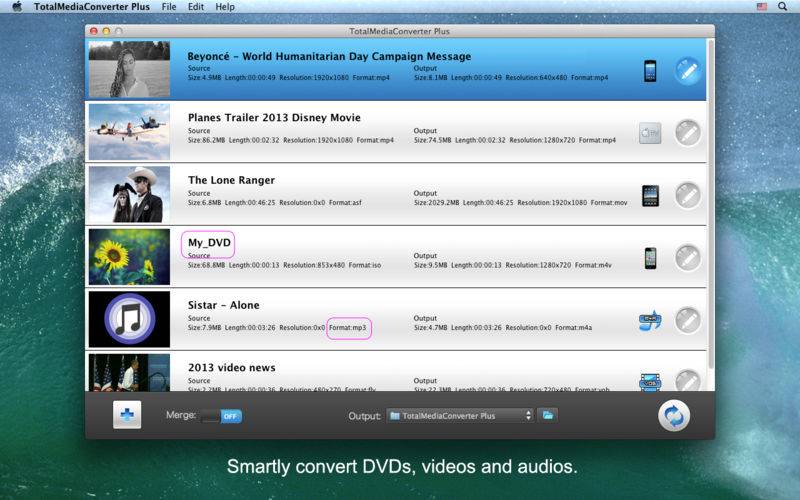This screenshot has height=500, width=800.
Task: Click the edit pencil on the Planes Trailer row
Action: 688,133
